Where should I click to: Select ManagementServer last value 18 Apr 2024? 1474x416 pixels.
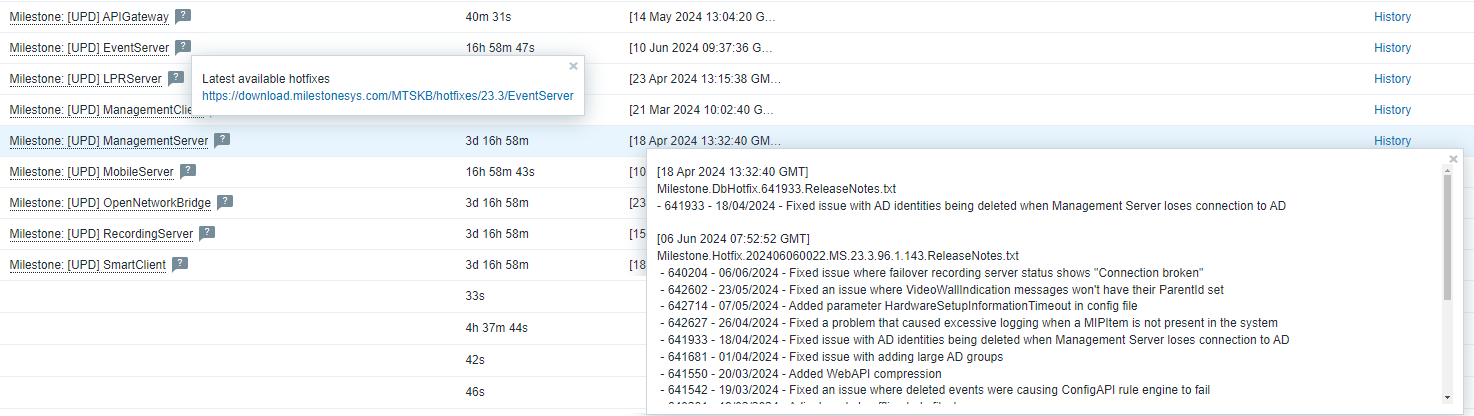coord(705,141)
